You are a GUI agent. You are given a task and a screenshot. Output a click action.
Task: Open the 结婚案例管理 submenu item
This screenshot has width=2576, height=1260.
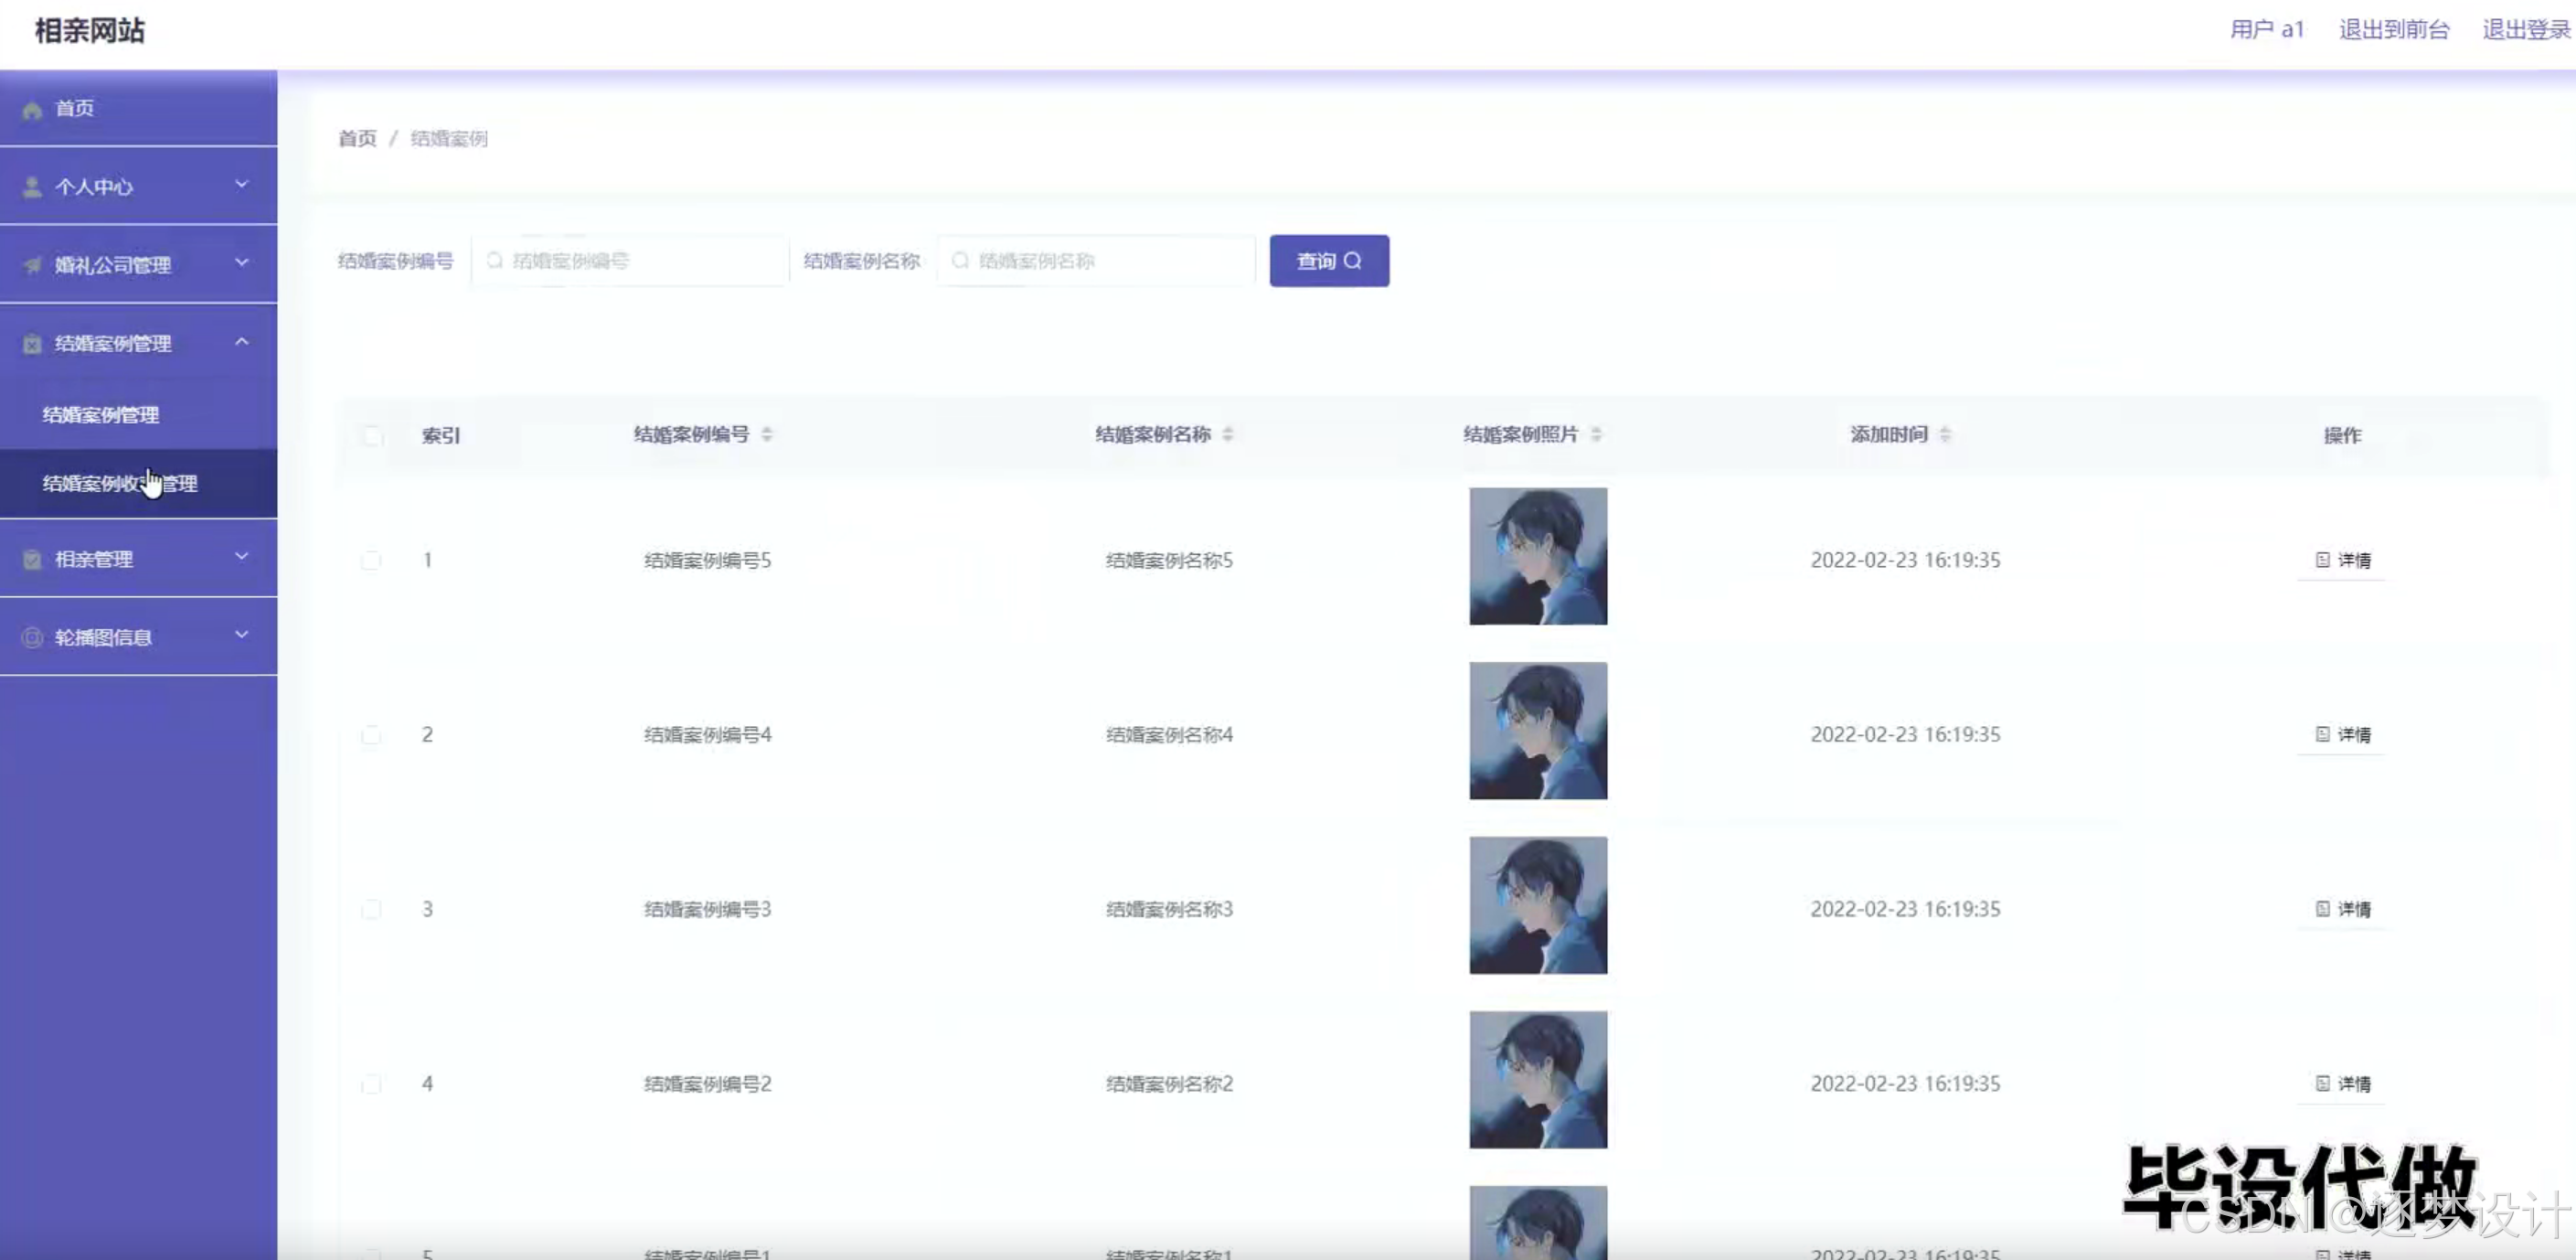click(138, 414)
